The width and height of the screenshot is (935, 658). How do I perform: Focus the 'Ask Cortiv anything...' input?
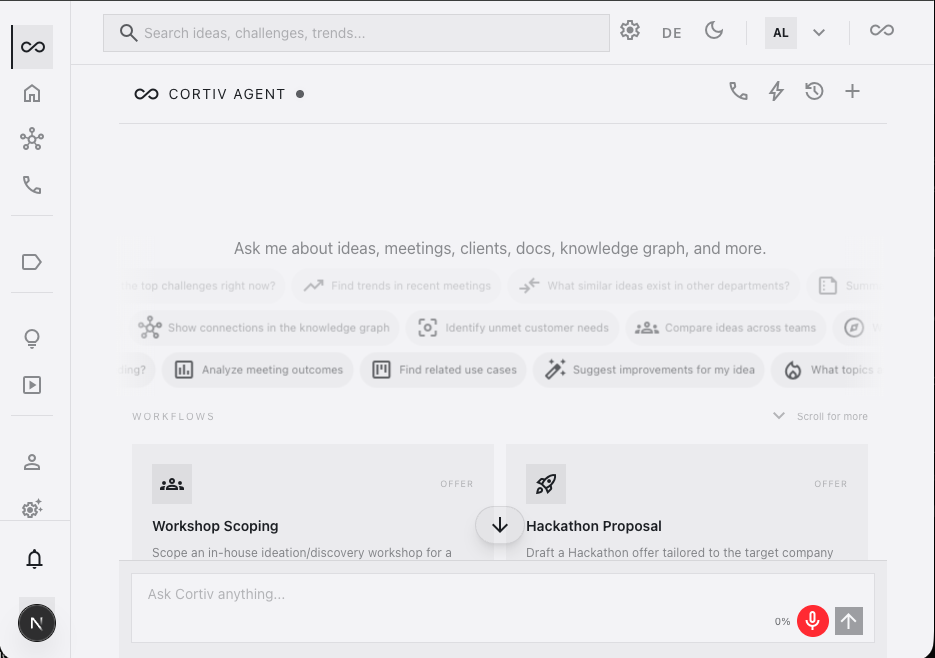point(503,608)
